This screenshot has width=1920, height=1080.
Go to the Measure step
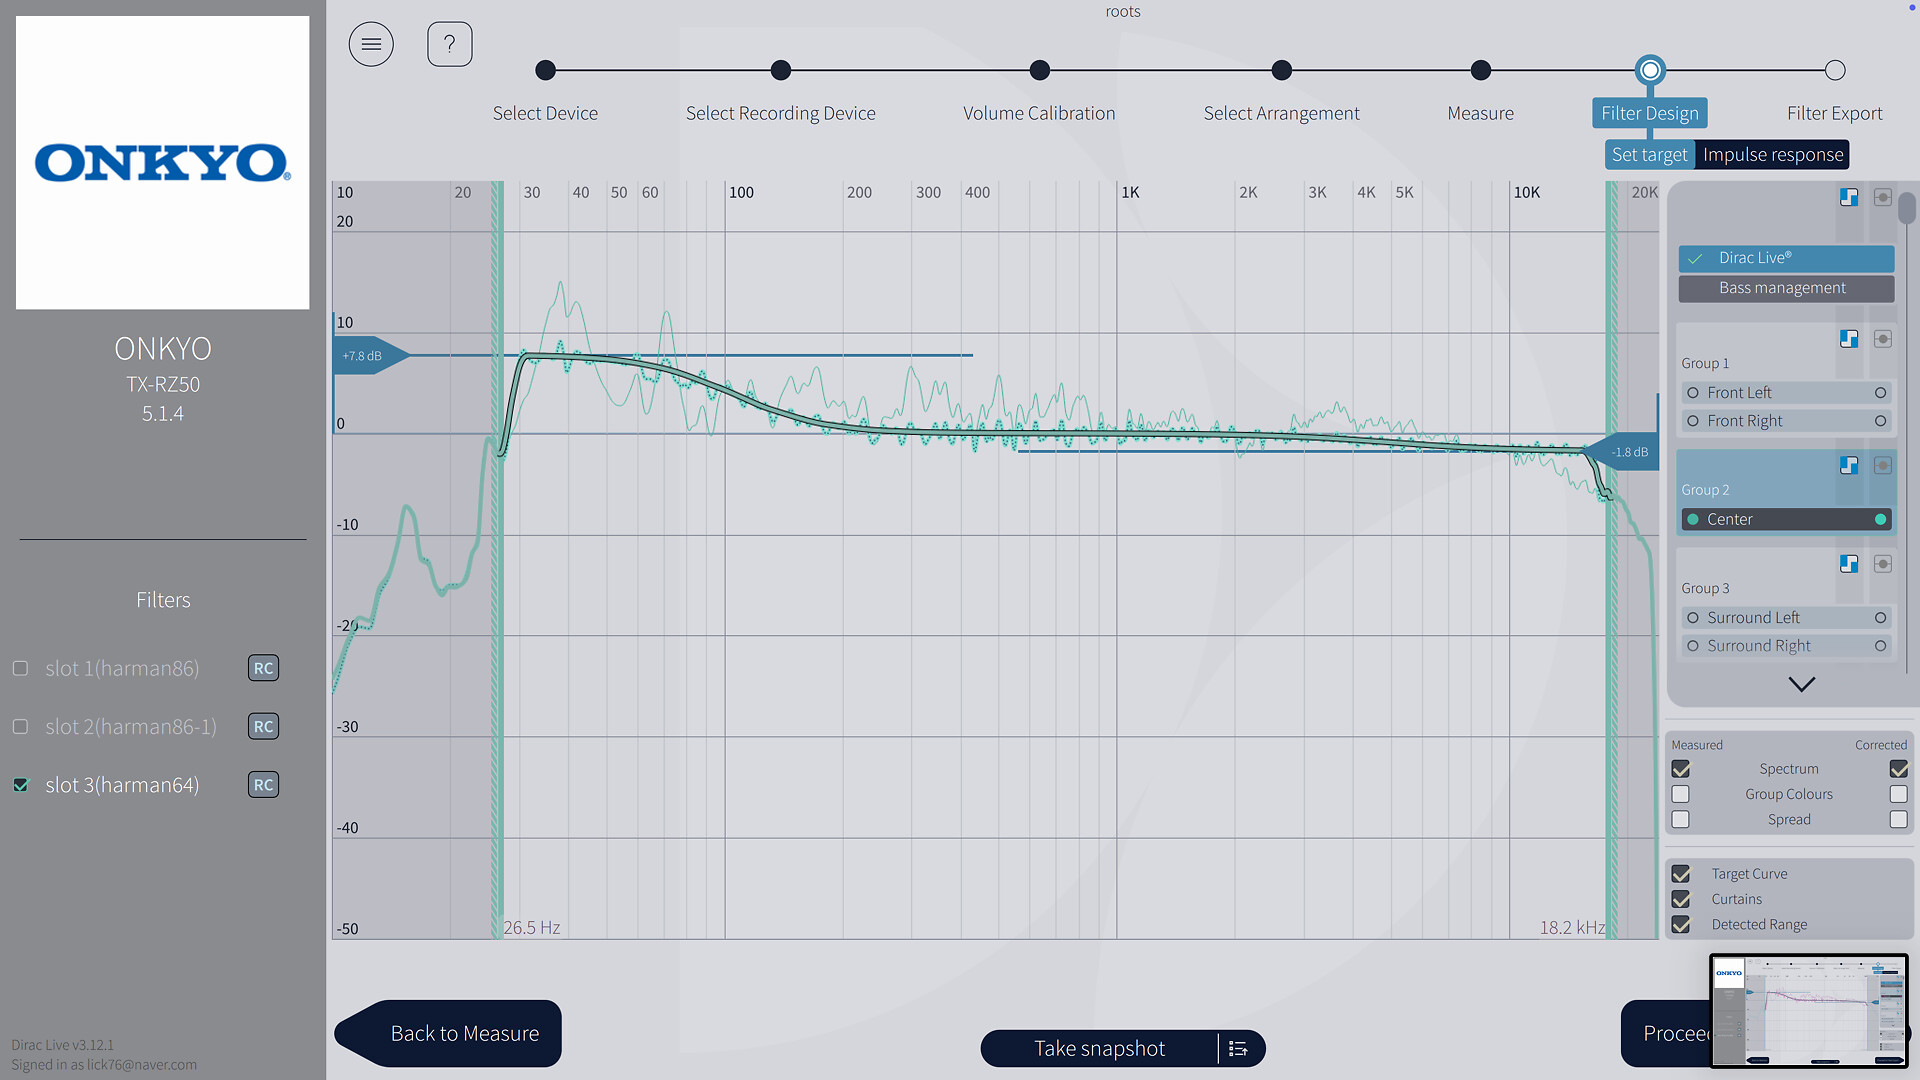tap(1480, 71)
